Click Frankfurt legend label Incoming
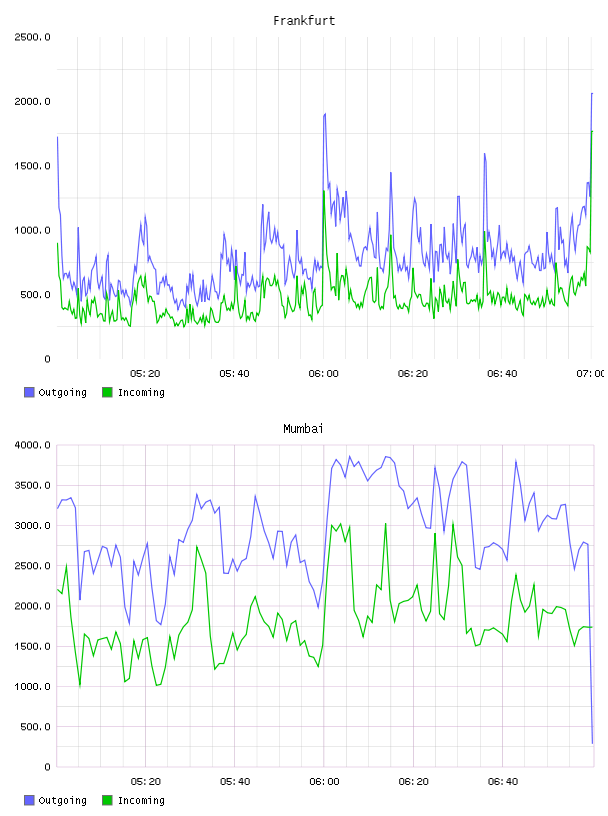Viewport: 608px width, 816px height. point(141,393)
